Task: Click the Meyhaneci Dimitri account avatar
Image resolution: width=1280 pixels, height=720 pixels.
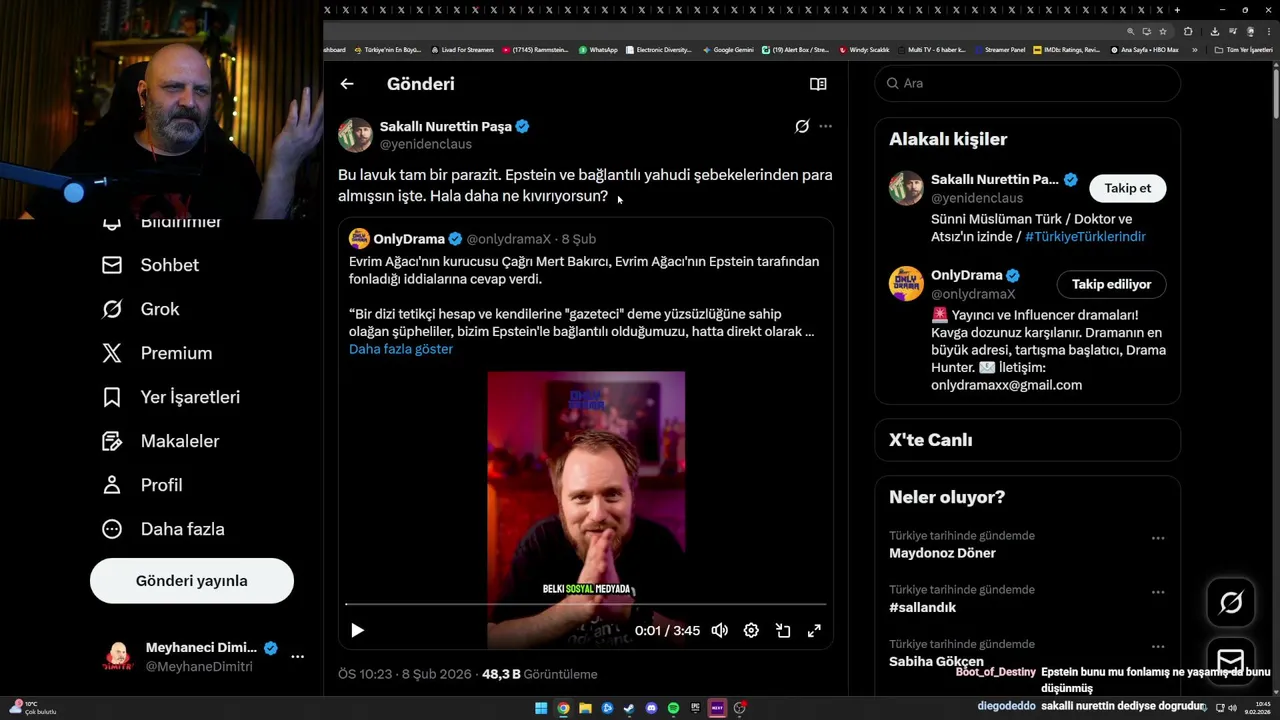Action: (x=118, y=657)
